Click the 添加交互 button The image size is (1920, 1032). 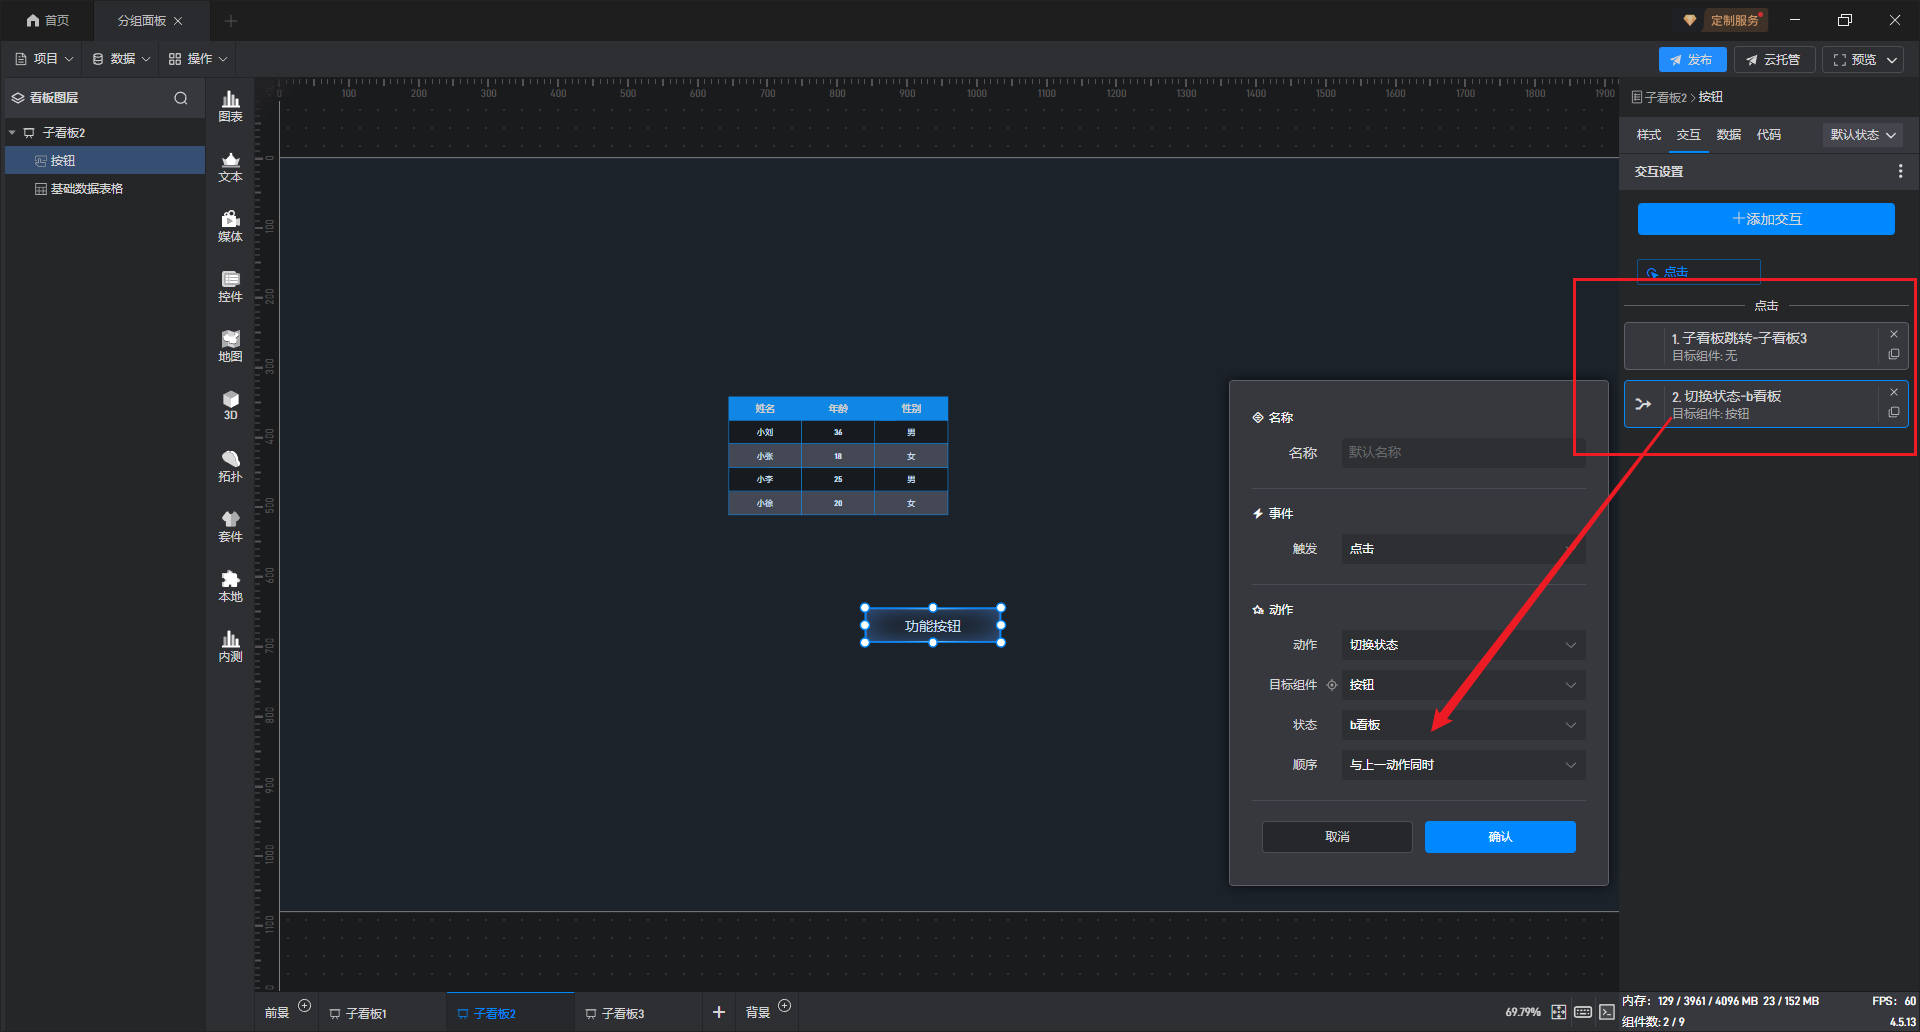(x=1765, y=219)
